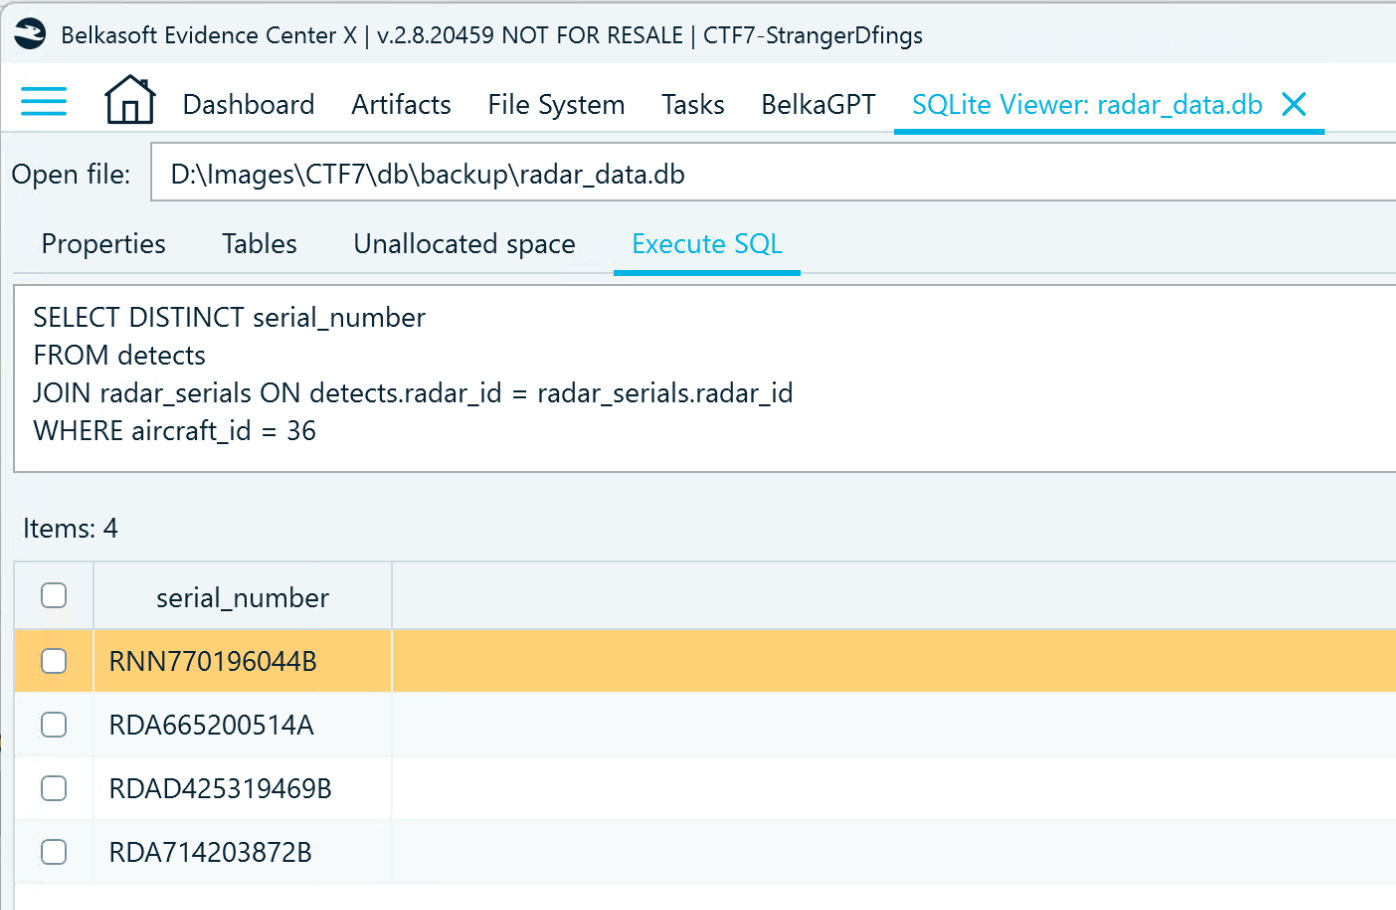Go to the Home screen icon
Viewport: 1396px width, 910px height.
click(x=130, y=100)
